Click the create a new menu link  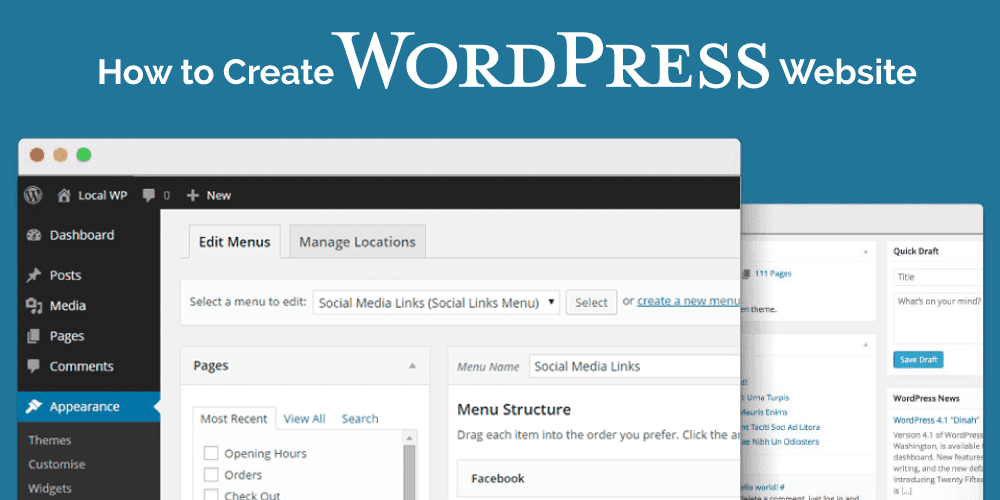point(688,301)
